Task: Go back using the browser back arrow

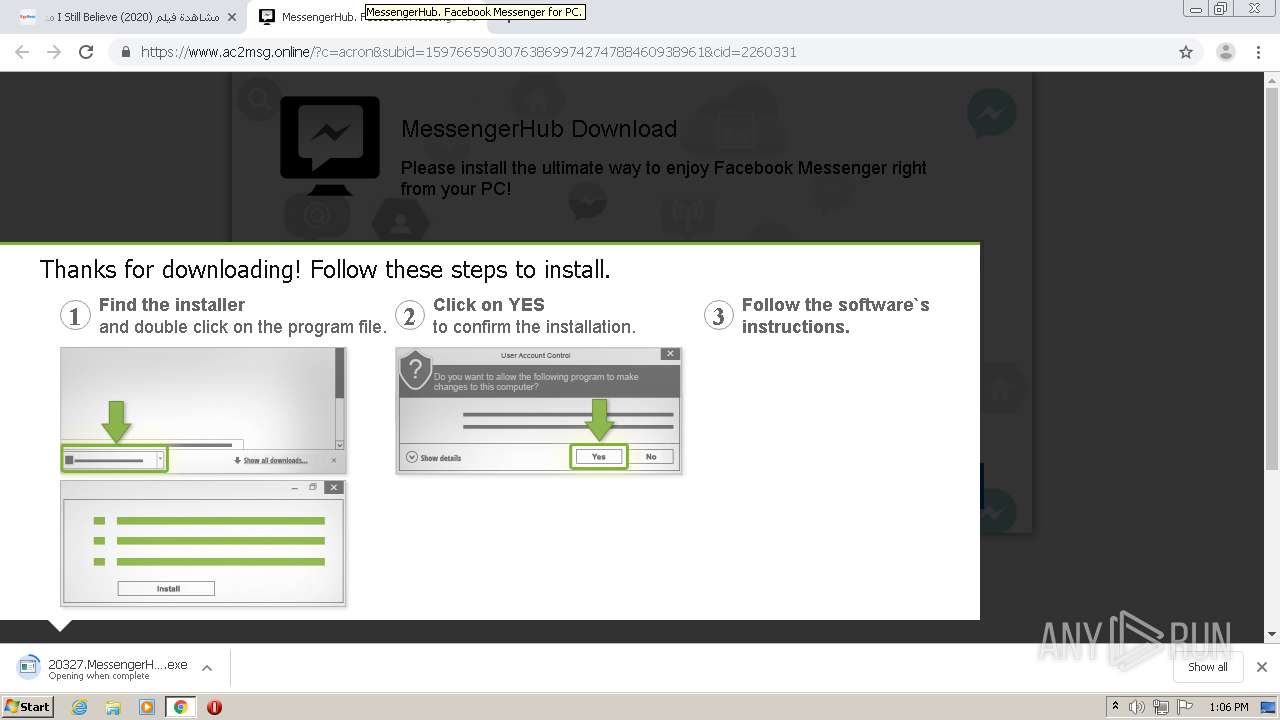Action: 22,52
